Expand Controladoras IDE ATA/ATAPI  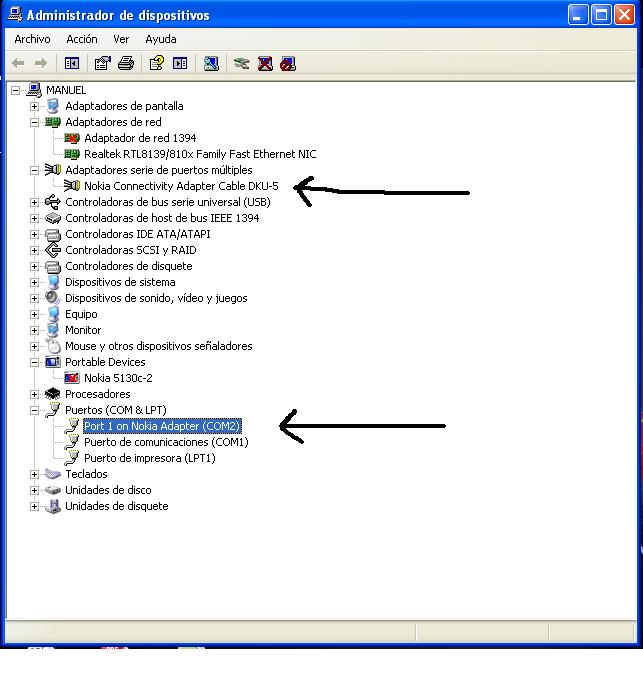34,234
